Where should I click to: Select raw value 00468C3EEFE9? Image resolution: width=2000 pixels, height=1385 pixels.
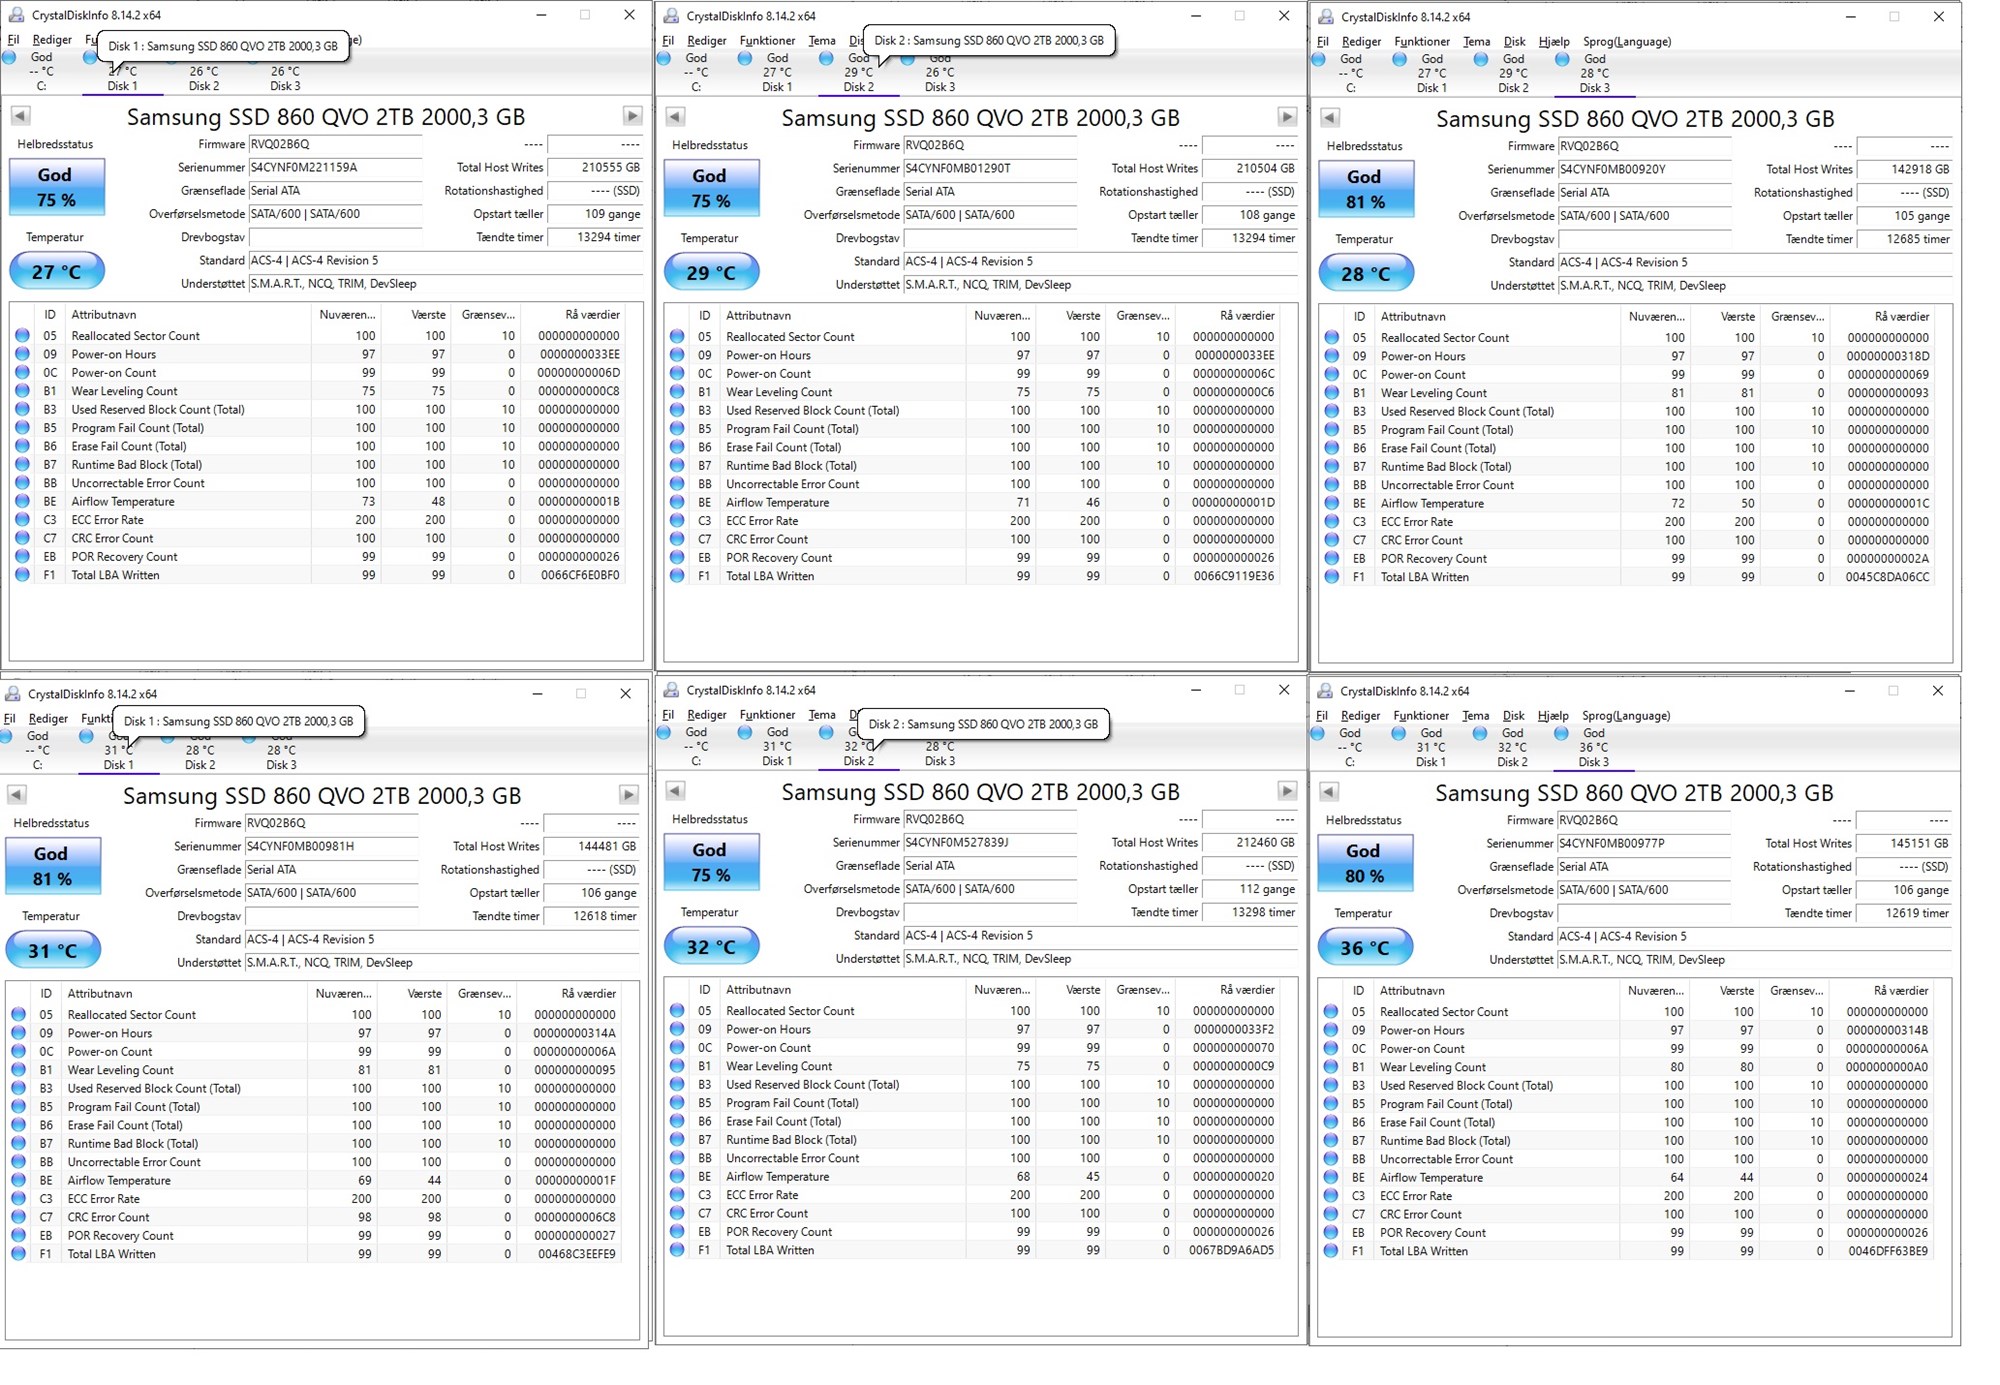[576, 1254]
